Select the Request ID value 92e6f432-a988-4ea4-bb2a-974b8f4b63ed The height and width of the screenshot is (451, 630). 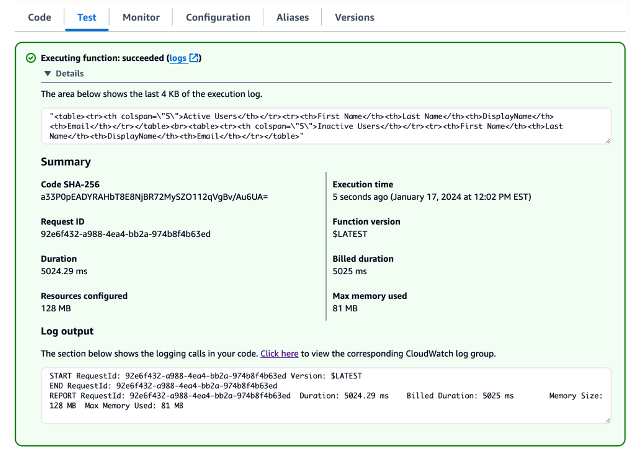tap(125, 234)
